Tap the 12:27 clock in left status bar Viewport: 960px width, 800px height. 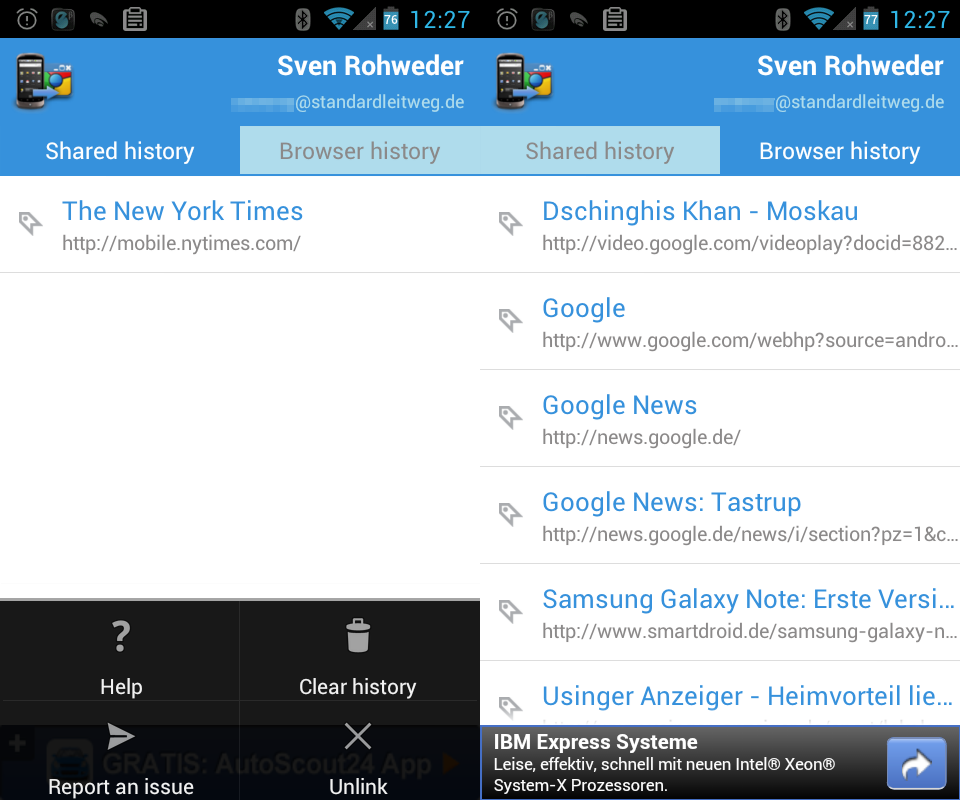point(440,20)
